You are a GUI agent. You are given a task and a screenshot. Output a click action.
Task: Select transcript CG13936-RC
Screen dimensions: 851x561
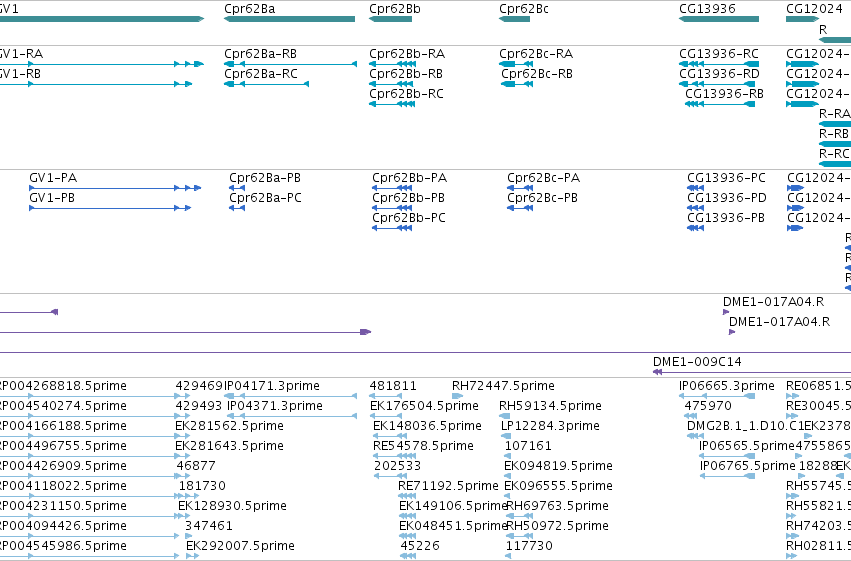[719, 54]
